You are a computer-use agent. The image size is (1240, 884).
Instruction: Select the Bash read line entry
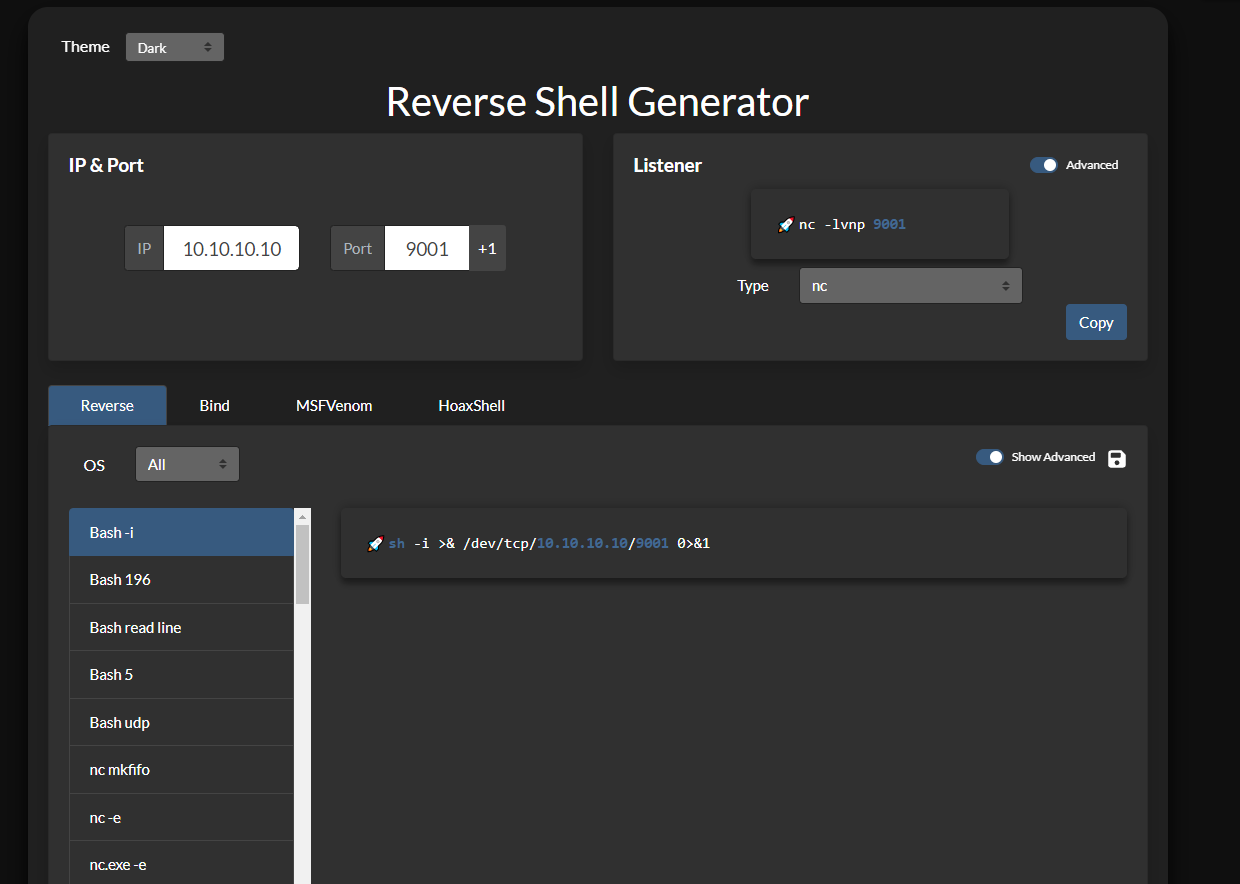click(181, 628)
